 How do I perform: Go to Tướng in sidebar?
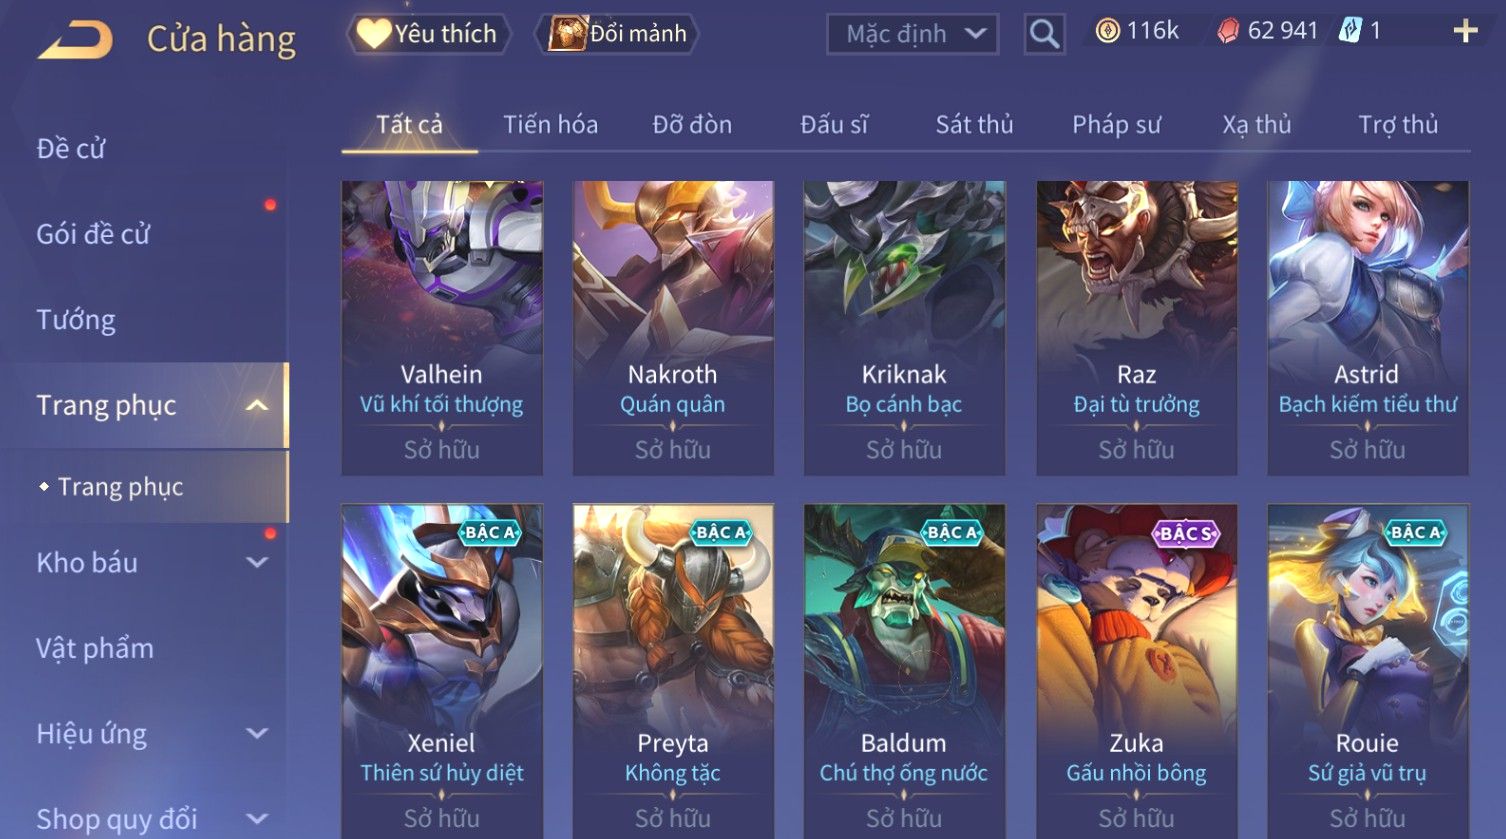76,320
